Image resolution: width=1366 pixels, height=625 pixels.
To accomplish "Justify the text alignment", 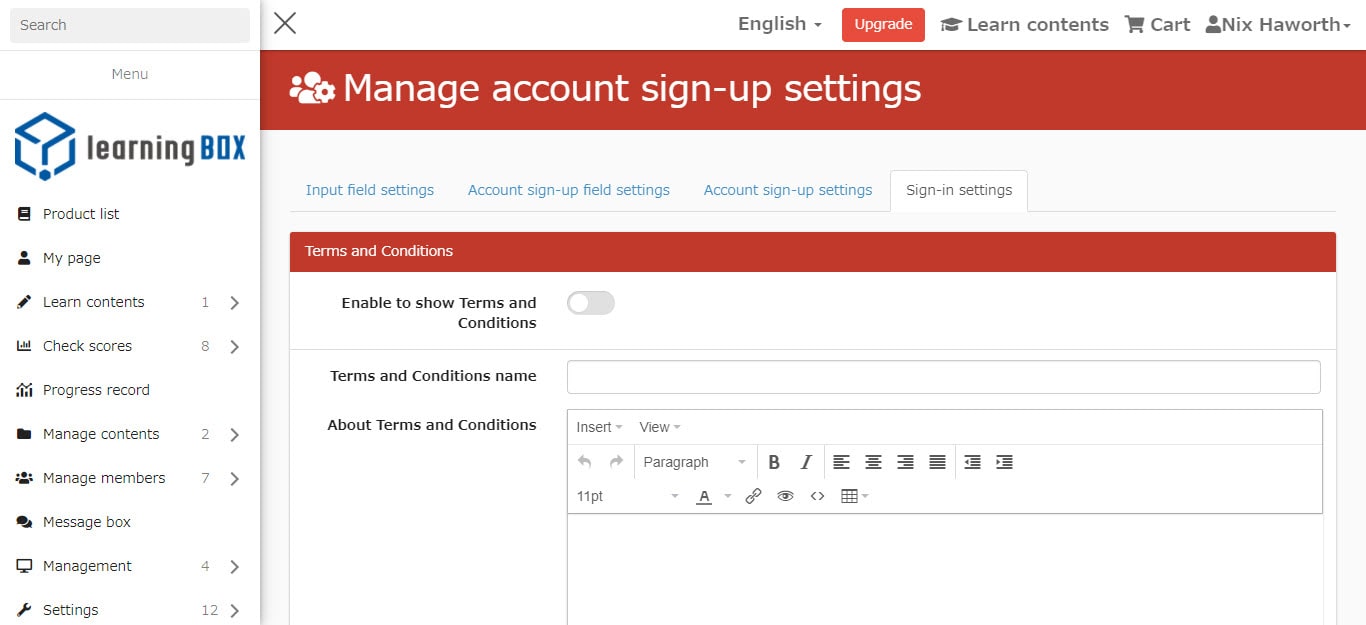I will [x=937, y=462].
